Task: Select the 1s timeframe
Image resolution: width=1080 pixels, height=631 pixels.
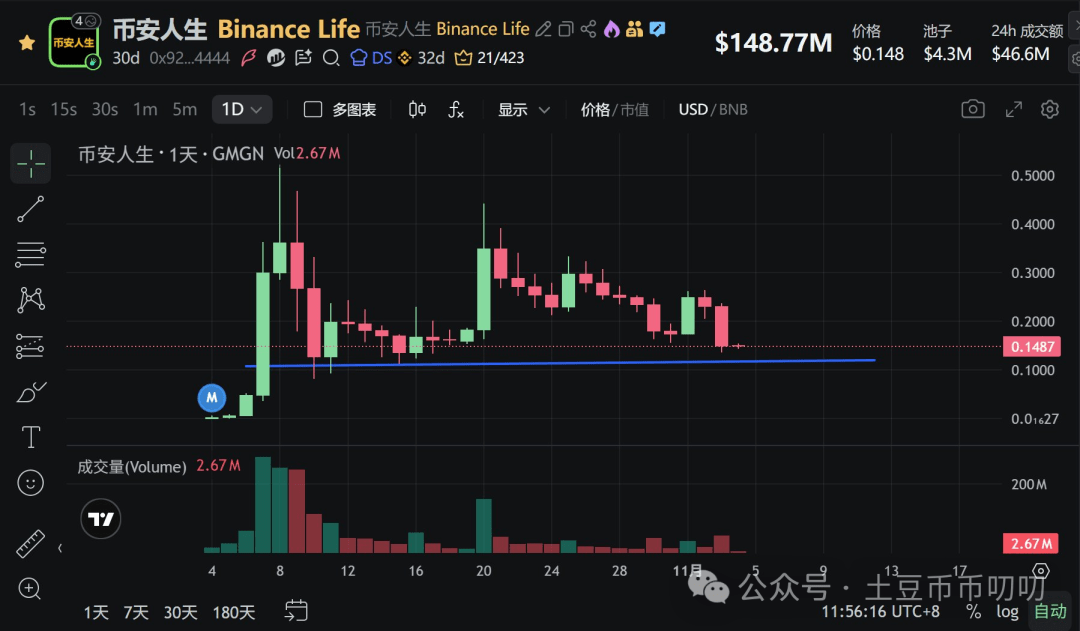Action: 28,110
